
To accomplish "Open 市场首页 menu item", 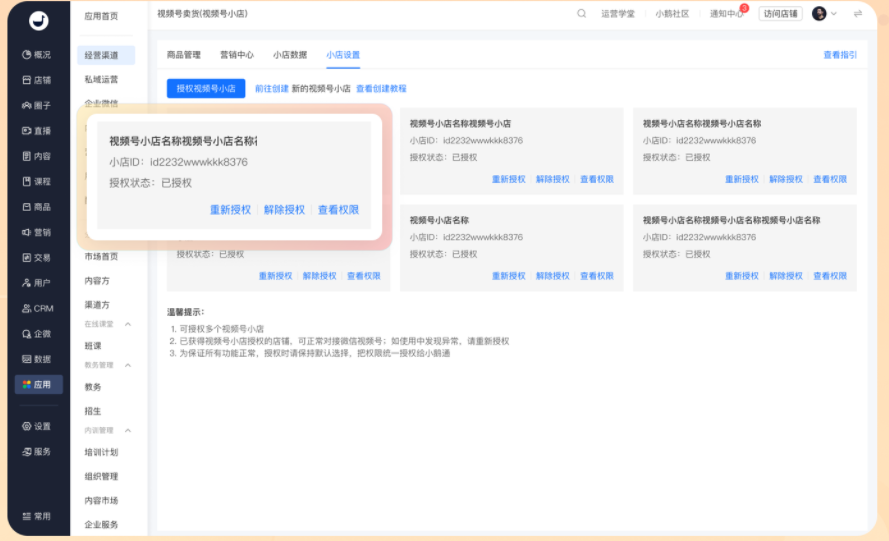I will point(101,256).
